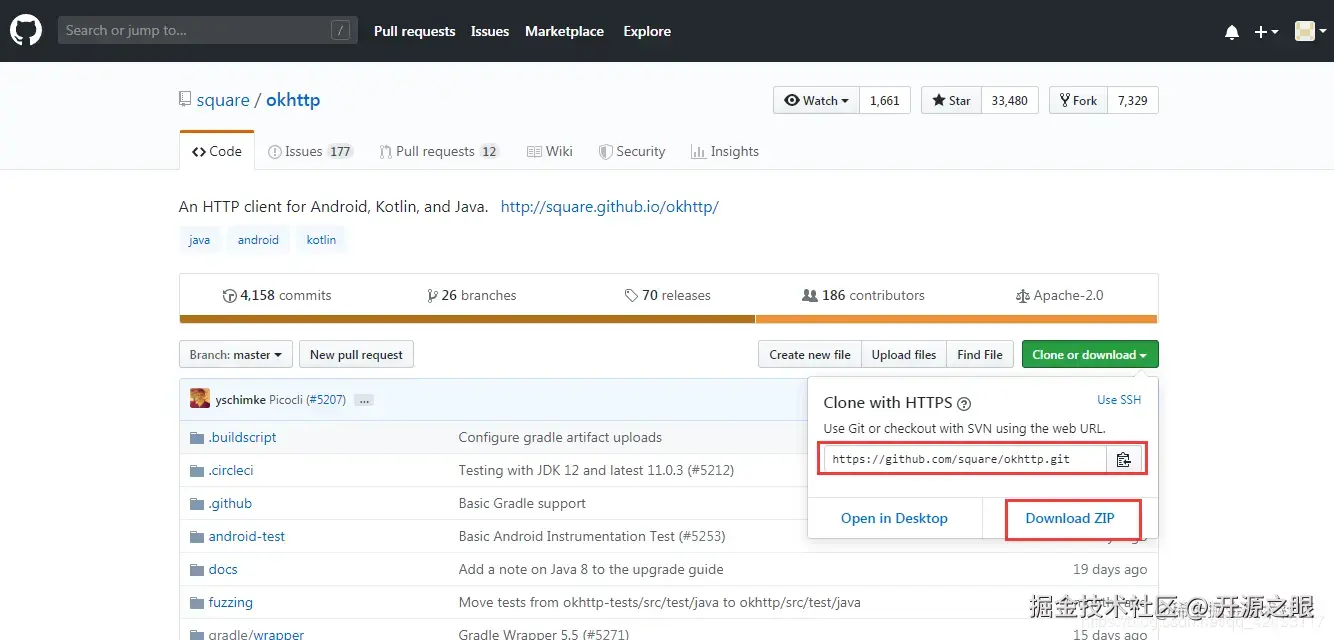Click the repository book icon

click(x=185, y=99)
